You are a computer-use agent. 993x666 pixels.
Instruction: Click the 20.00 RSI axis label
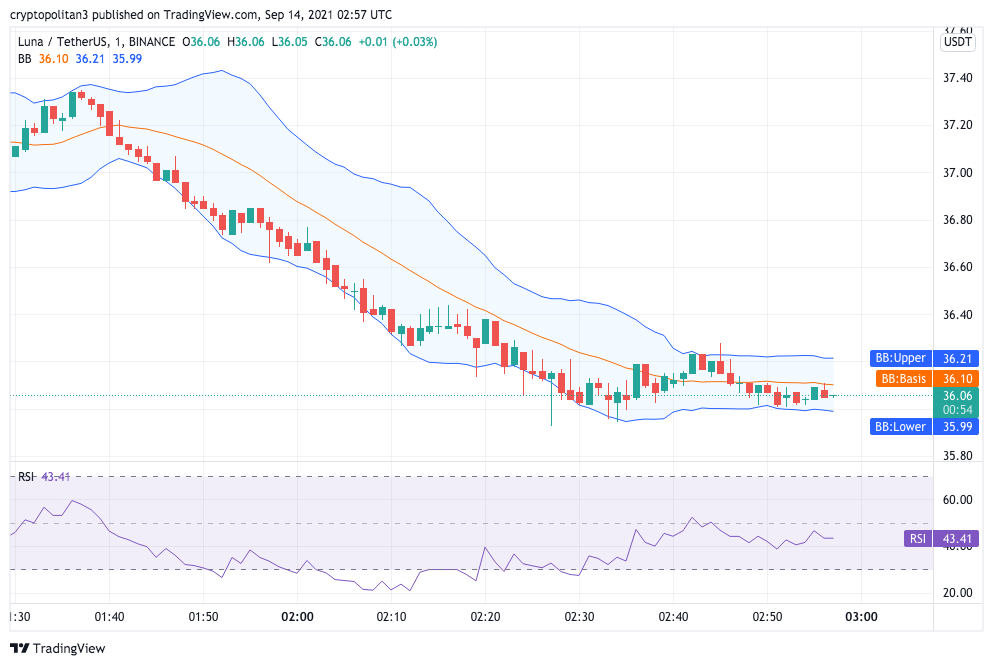click(958, 593)
